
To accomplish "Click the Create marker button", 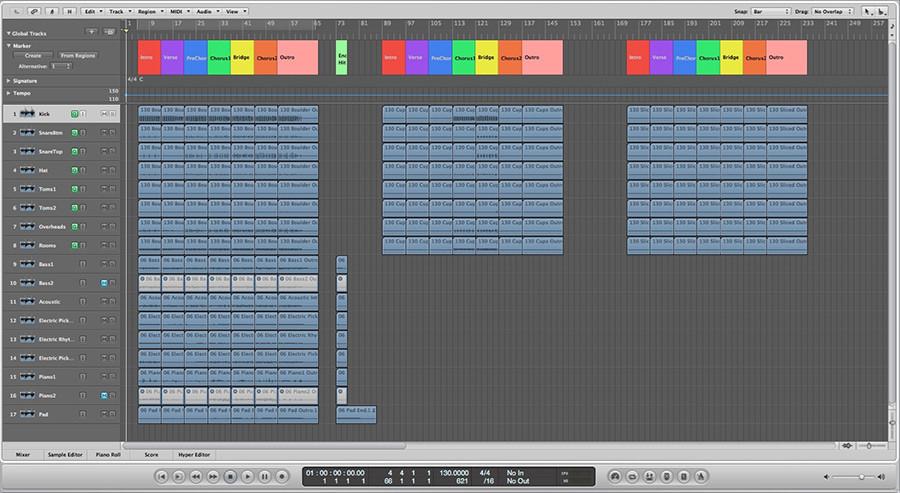I will 32,56.
